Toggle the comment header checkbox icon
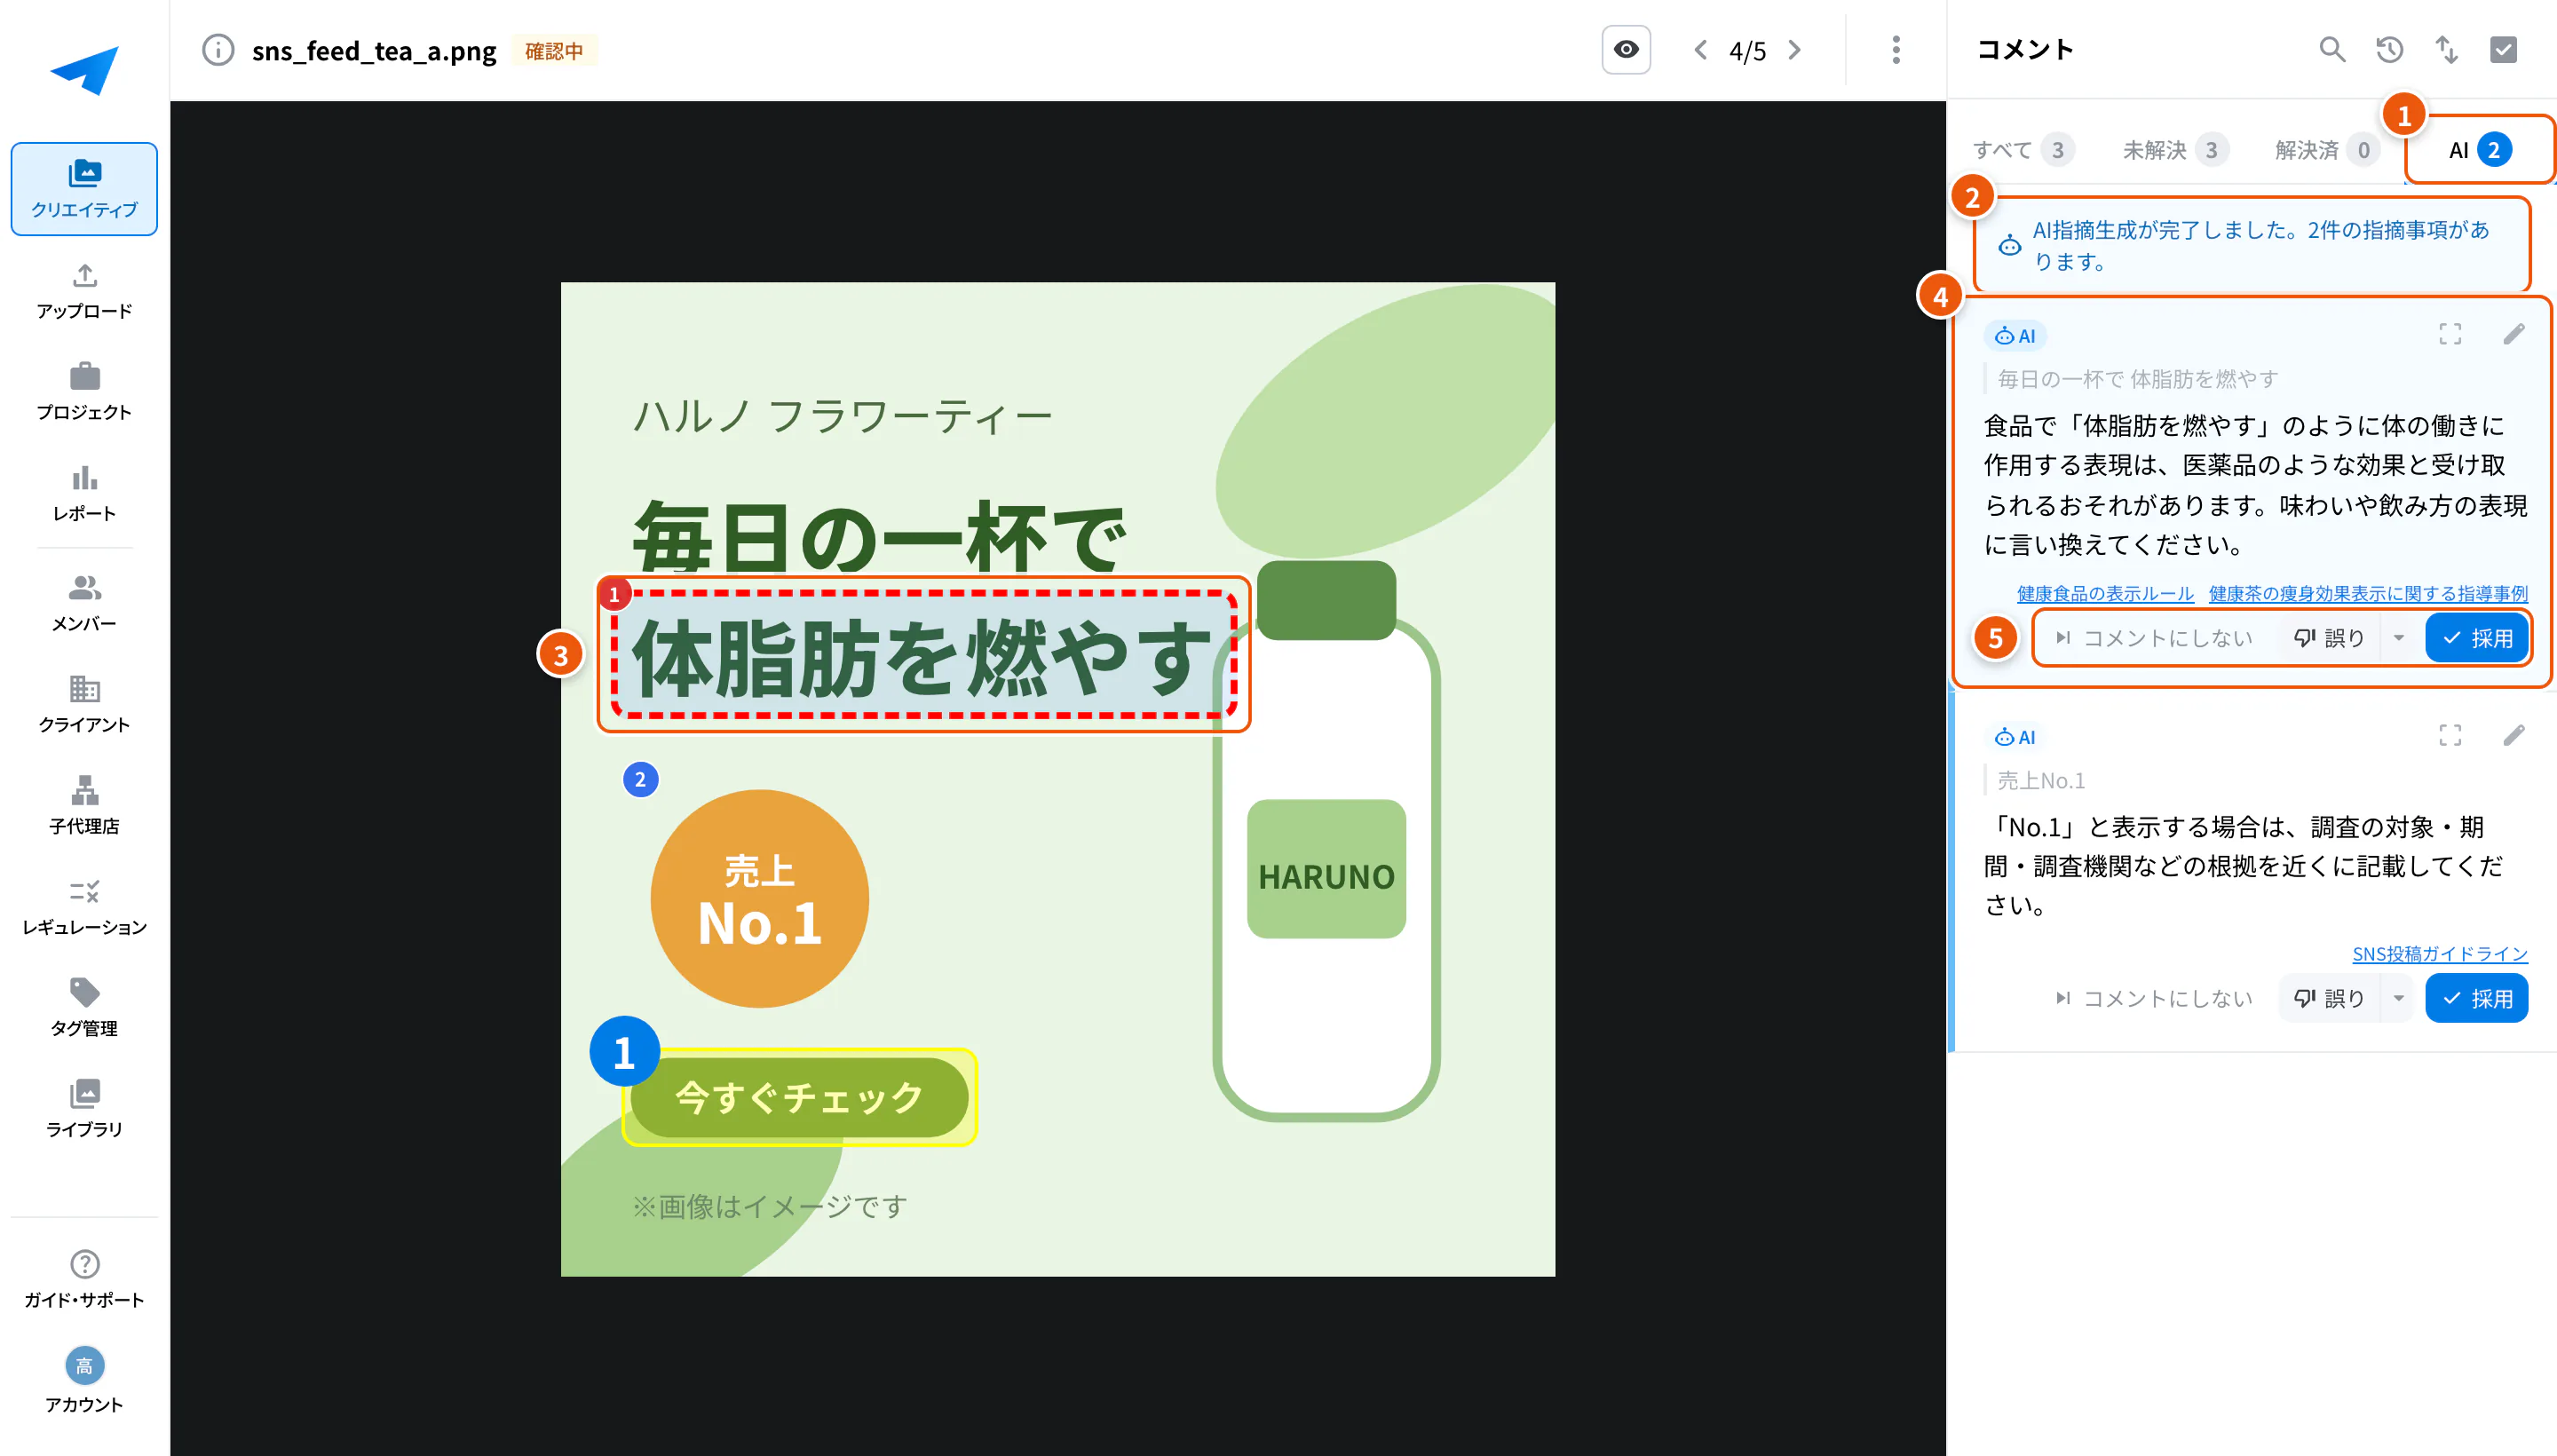Image resolution: width=2557 pixels, height=1456 pixels. point(2503,50)
